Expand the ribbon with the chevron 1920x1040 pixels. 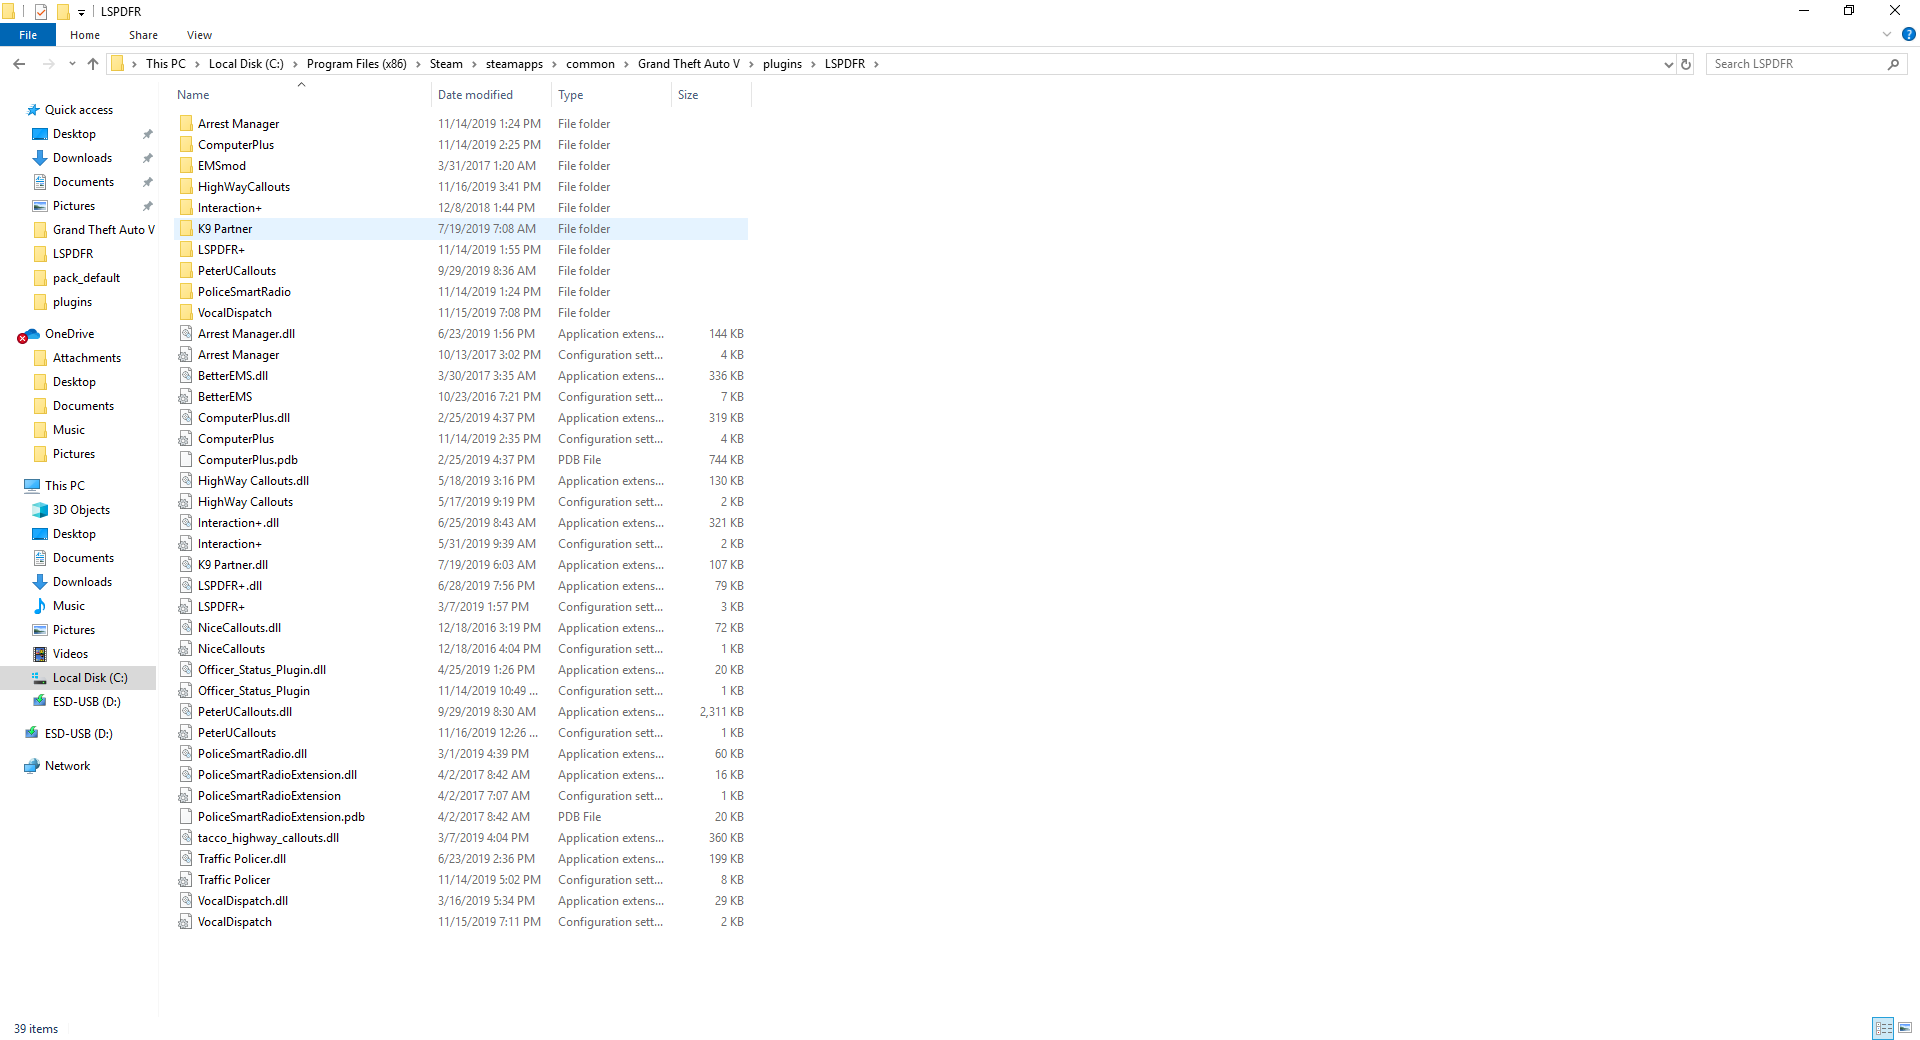click(x=1887, y=34)
